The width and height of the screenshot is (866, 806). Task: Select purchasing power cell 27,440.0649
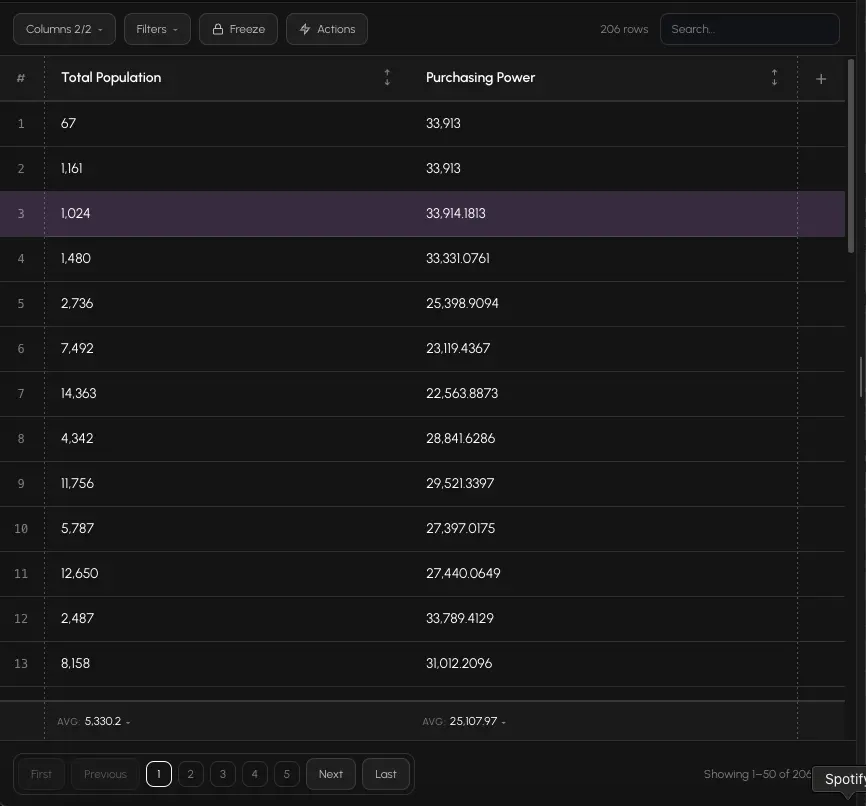pos(463,573)
